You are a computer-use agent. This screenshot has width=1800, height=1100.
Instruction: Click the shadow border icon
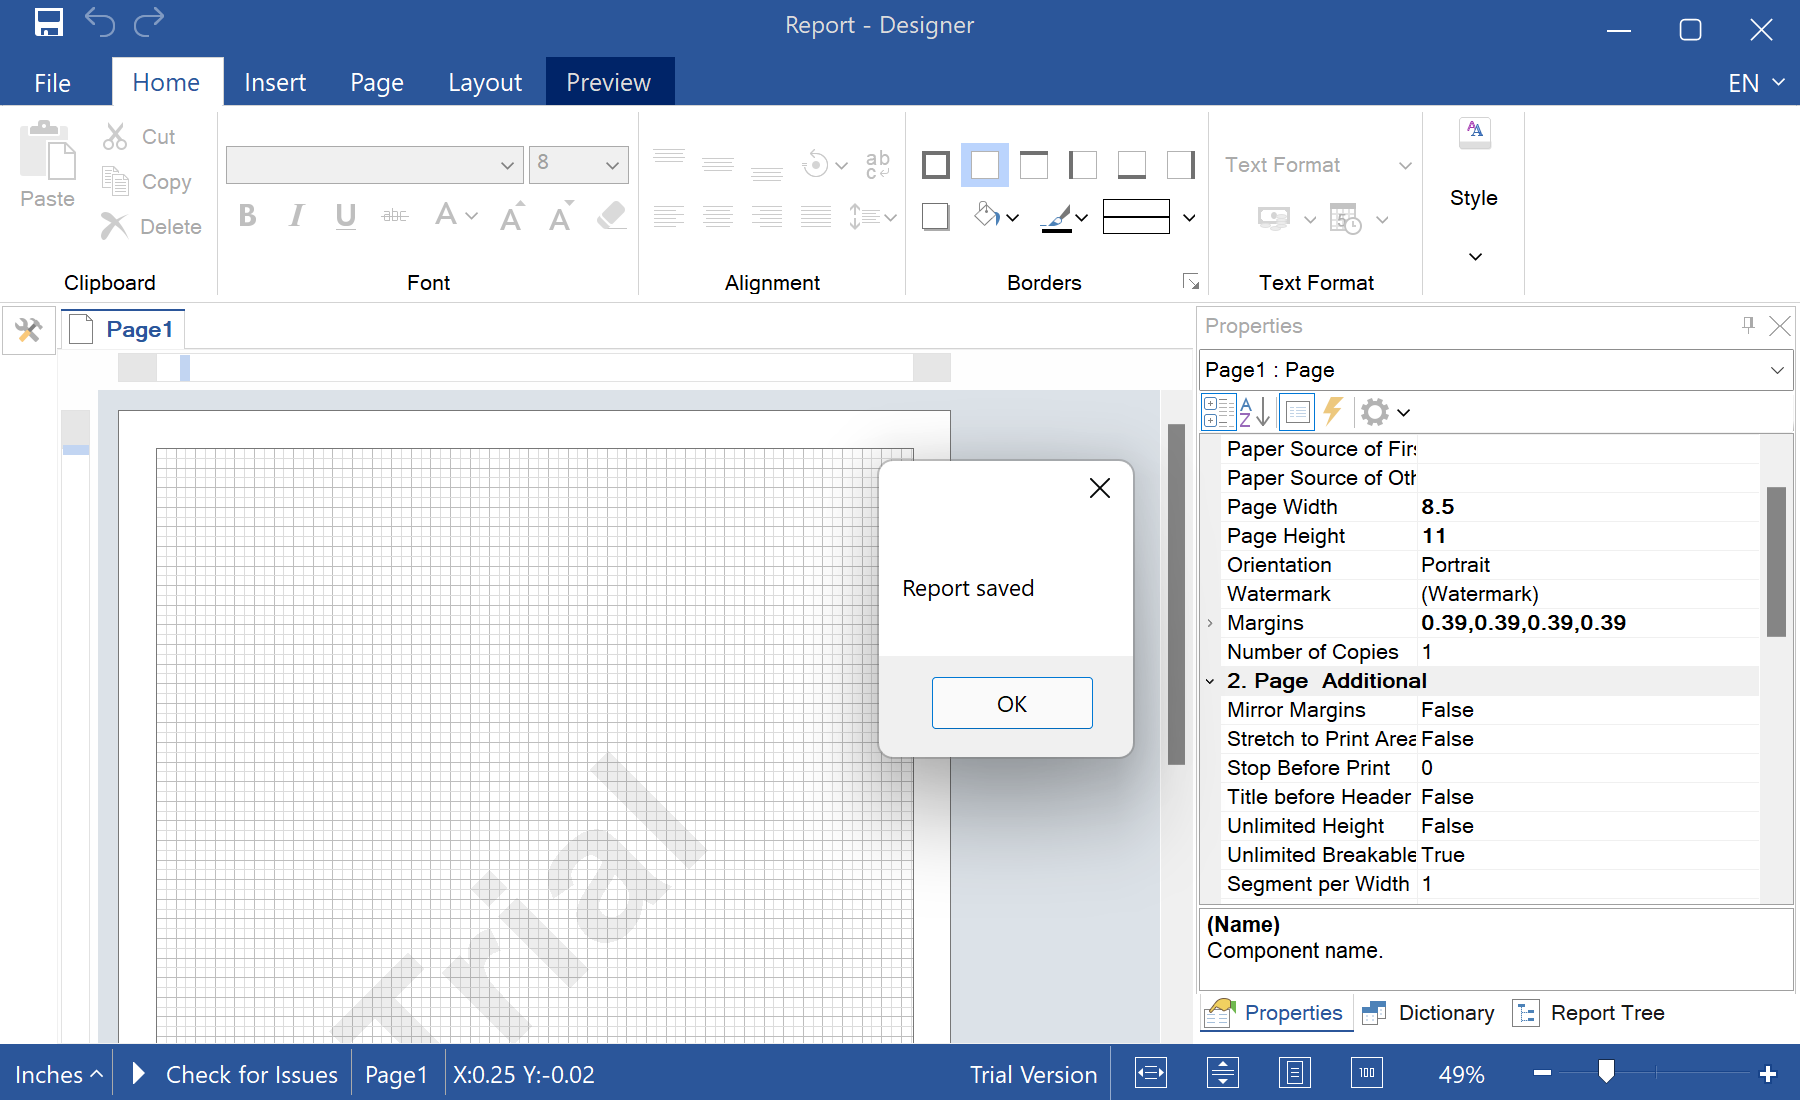click(x=936, y=216)
